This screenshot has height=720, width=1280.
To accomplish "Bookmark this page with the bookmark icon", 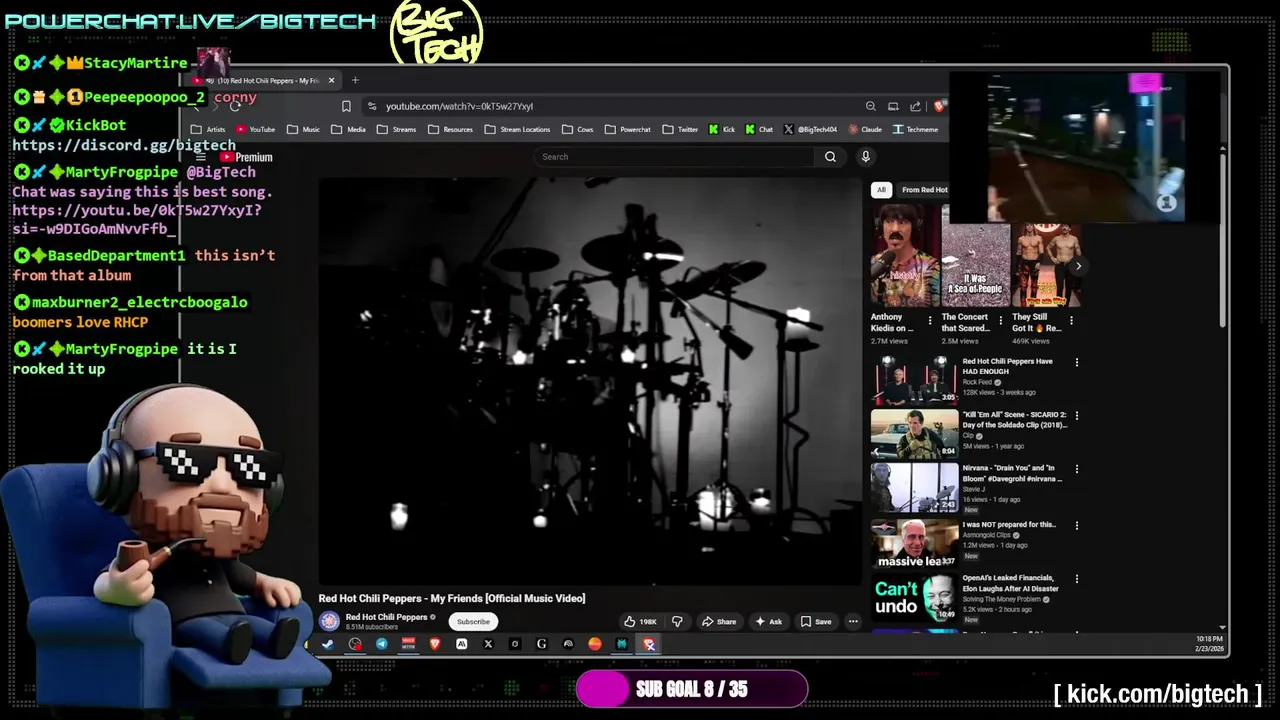I will pos(346,106).
